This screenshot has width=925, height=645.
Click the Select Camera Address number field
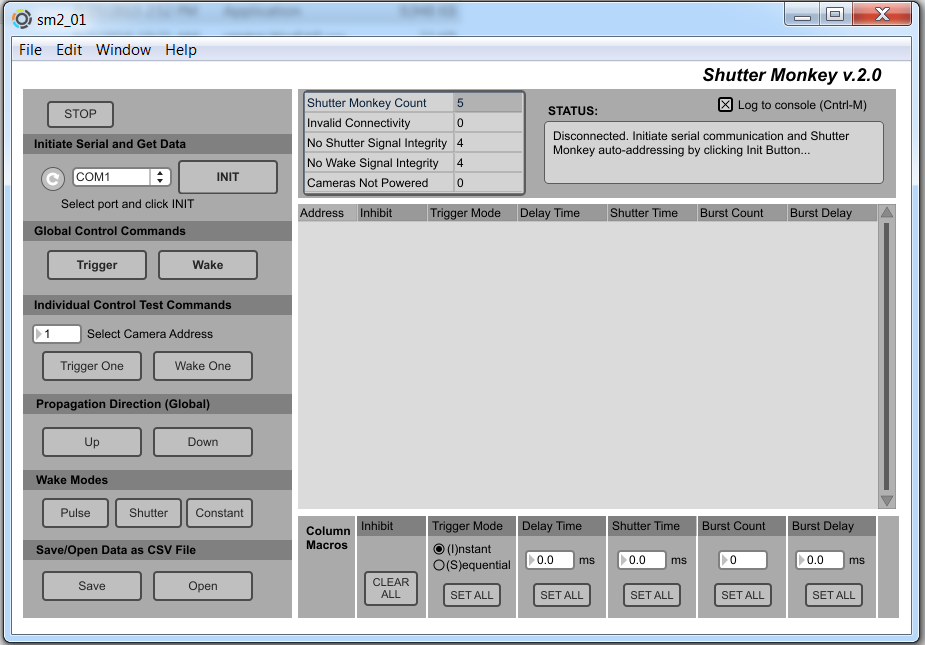[x=57, y=334]
